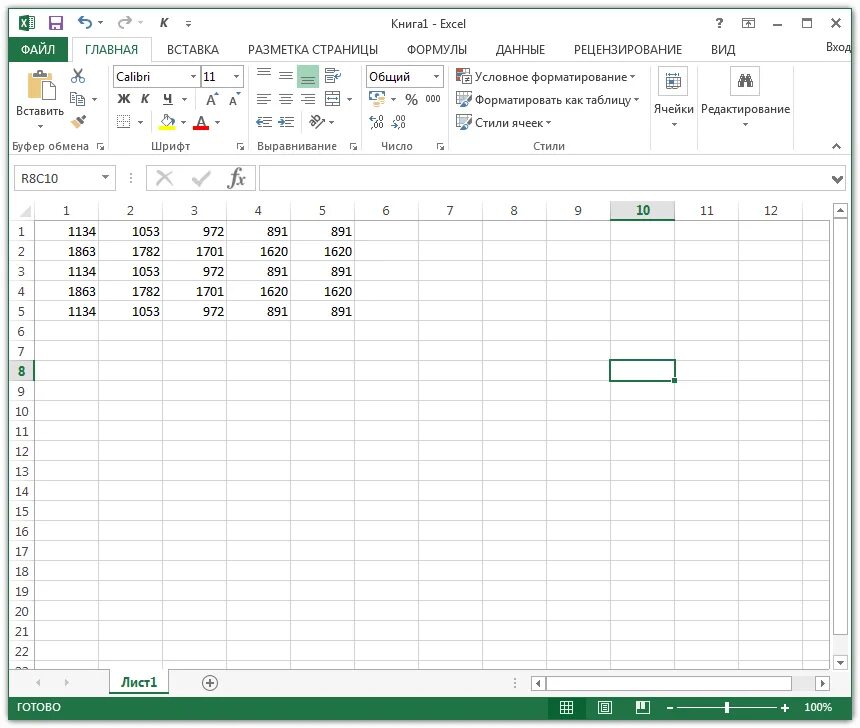
Task: Collapse the ribbon
Action: click(x=836, y=146)
